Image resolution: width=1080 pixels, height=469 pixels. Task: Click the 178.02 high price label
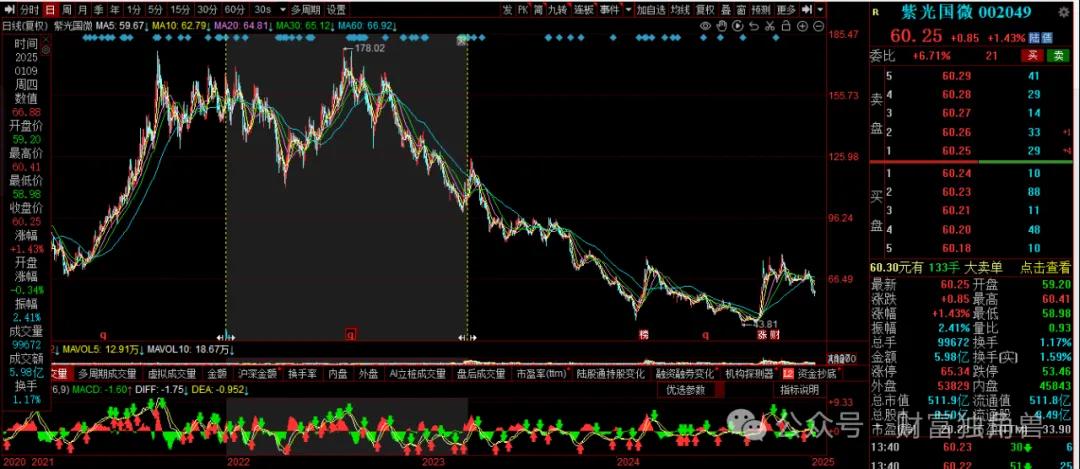371,48
